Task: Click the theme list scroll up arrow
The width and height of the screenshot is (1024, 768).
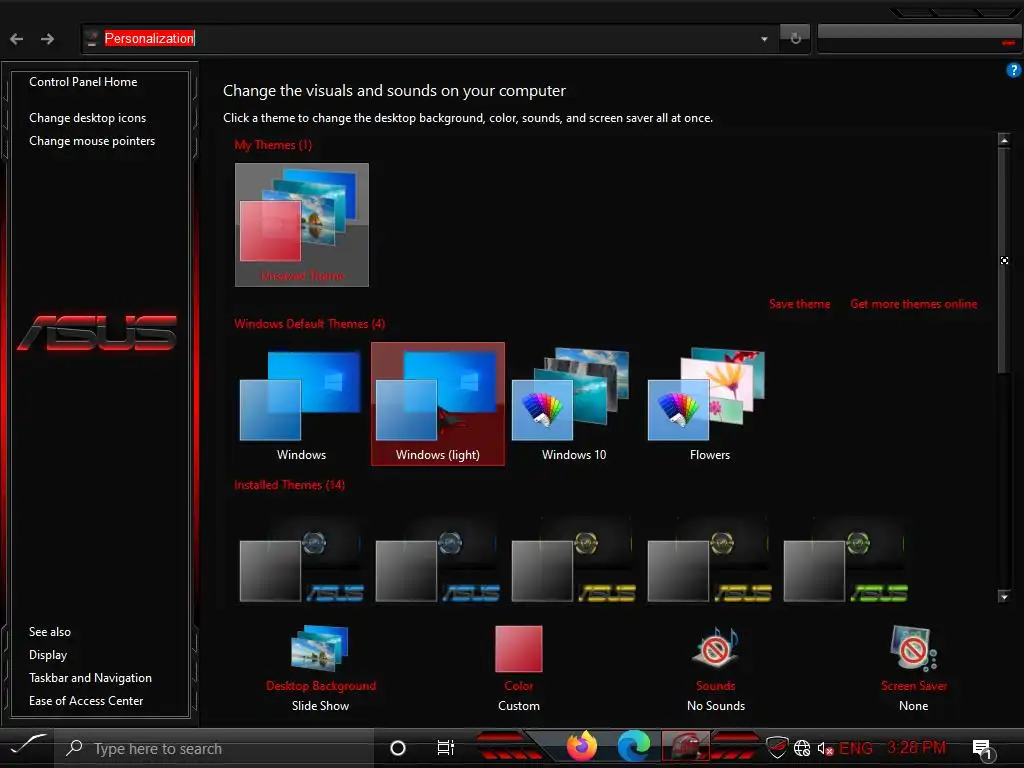Action: click(x=1004, y=139)
